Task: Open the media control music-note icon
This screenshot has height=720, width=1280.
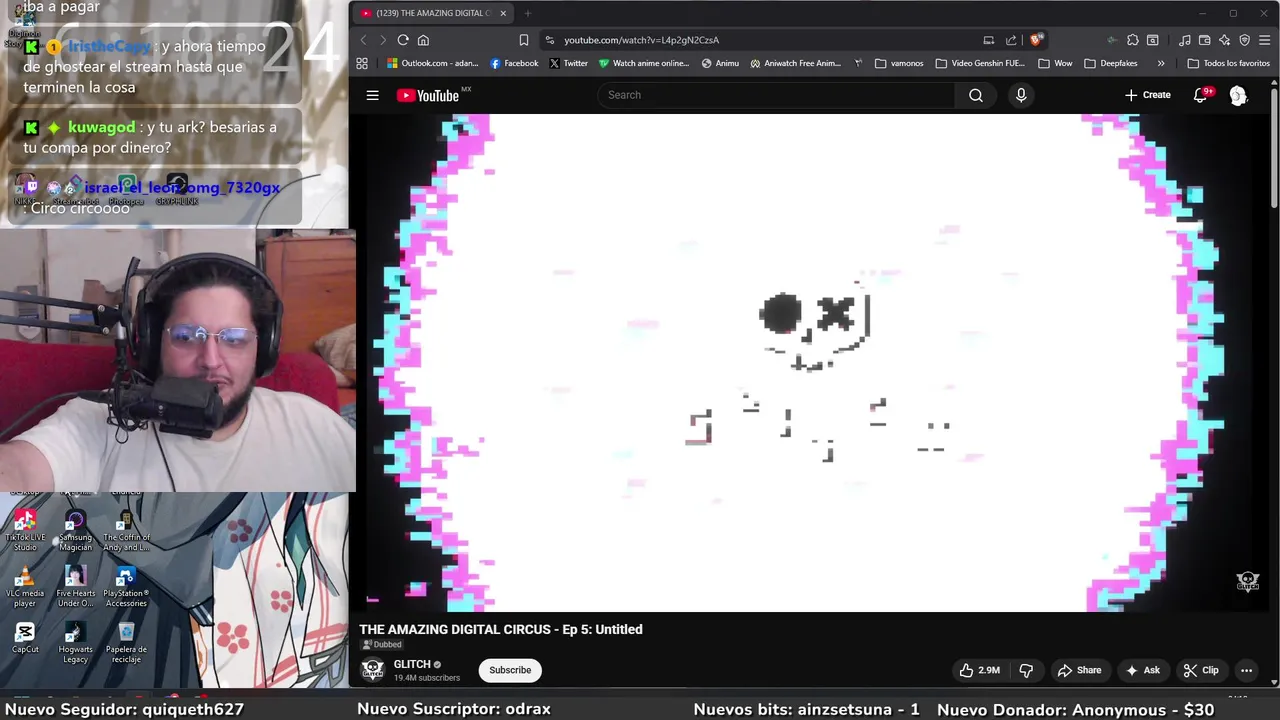Action: click(x=1185, y=40)
